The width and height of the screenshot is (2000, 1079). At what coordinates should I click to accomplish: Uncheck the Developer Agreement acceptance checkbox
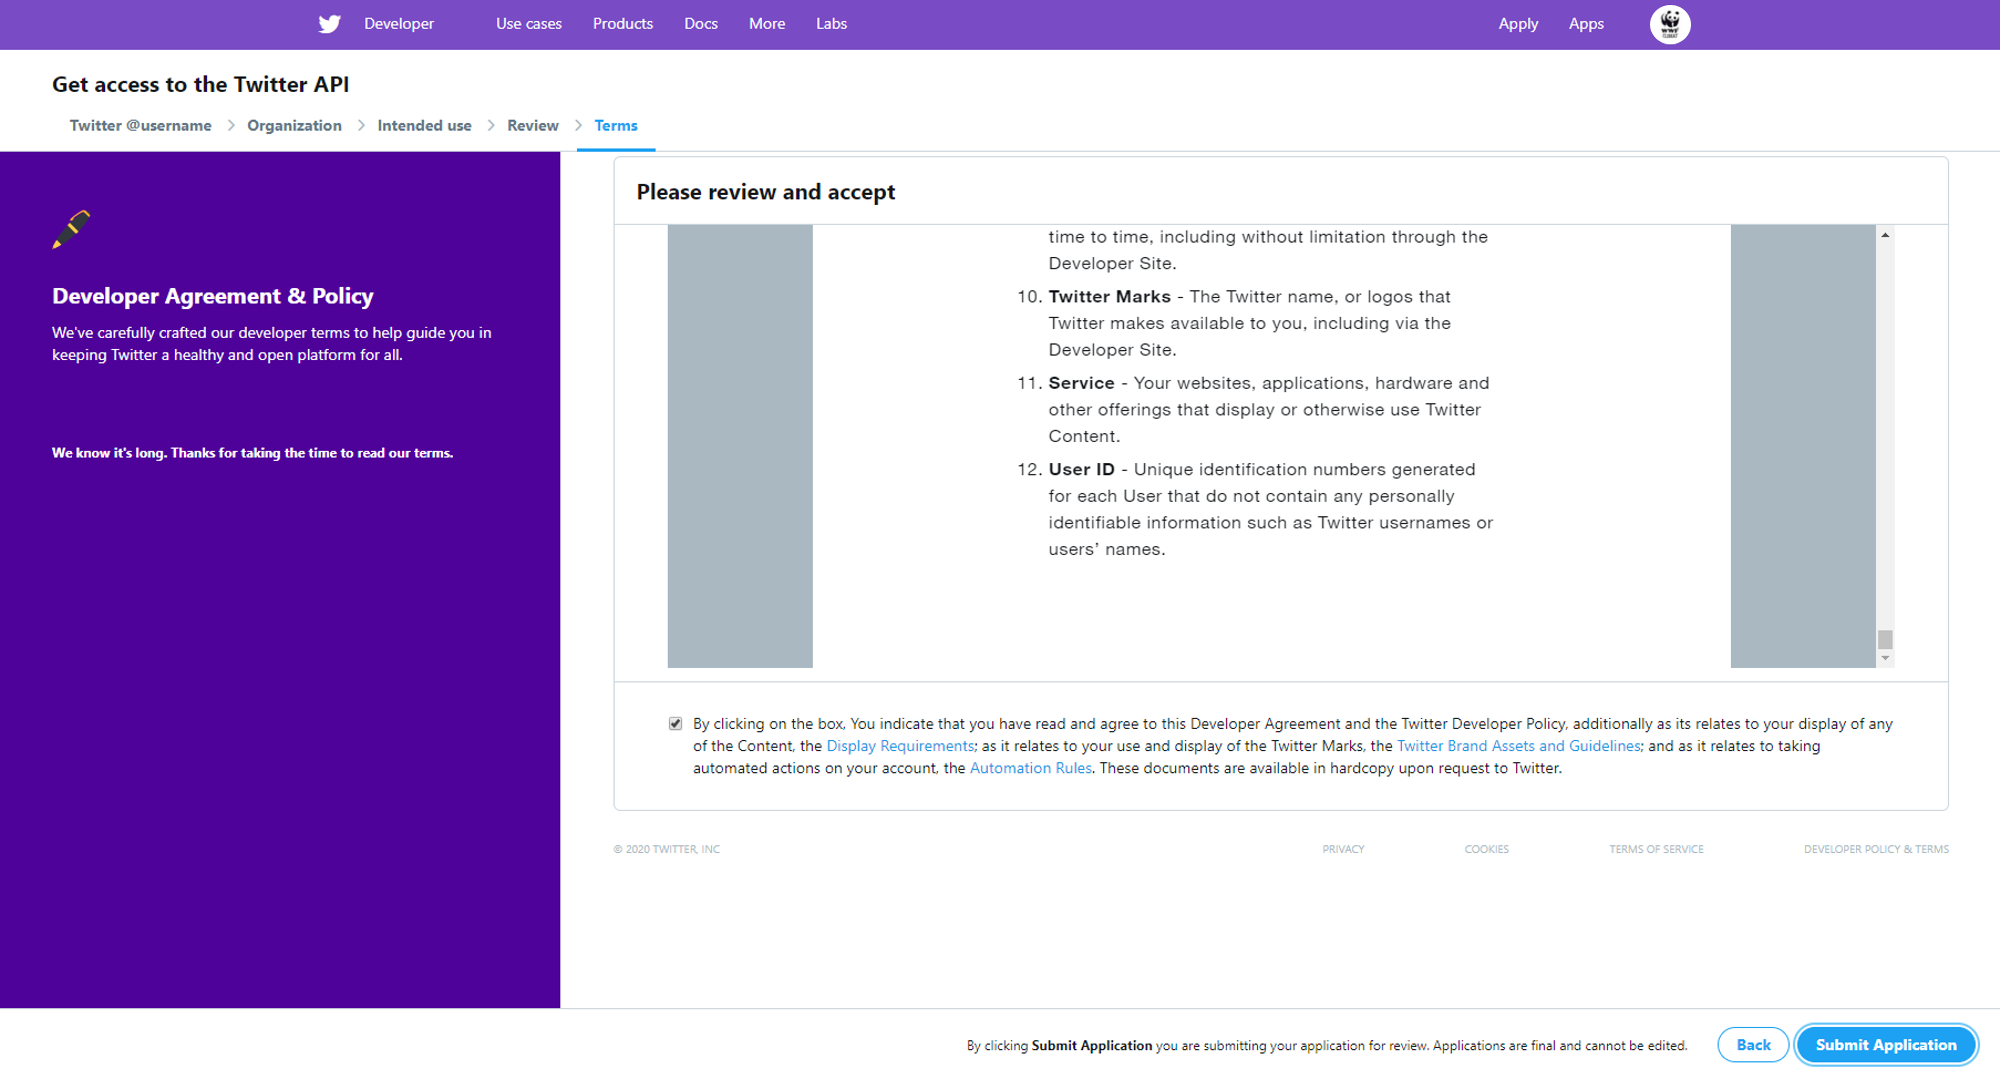676,724
